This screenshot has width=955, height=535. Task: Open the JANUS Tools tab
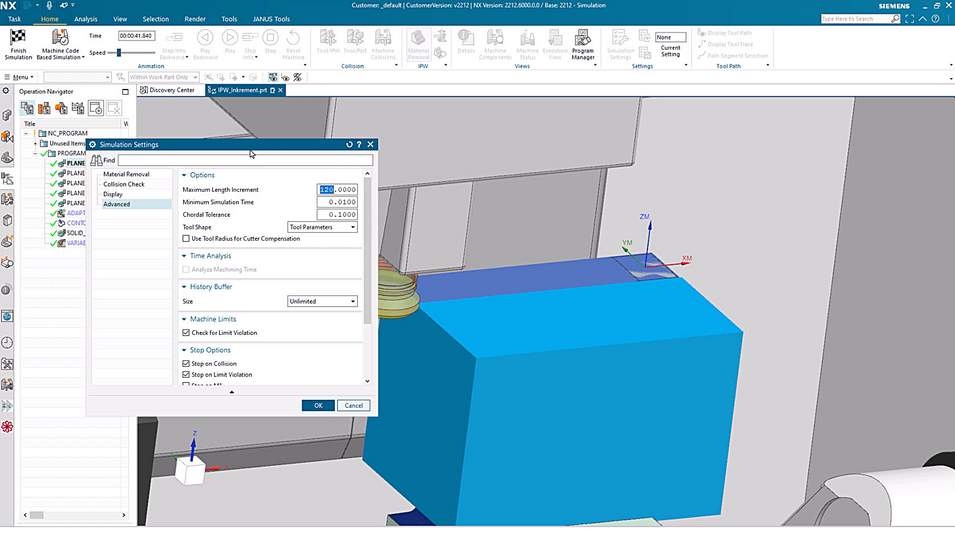pyautogui.click(x=271, y=19)
